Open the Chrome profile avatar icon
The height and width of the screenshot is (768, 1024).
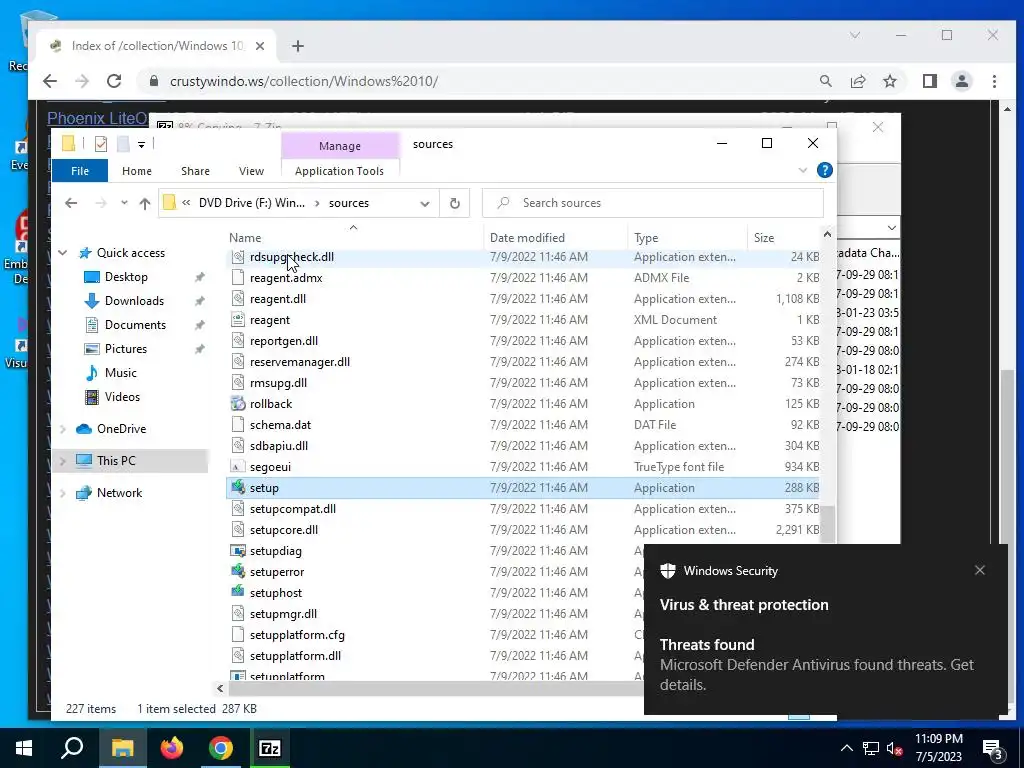961,81
